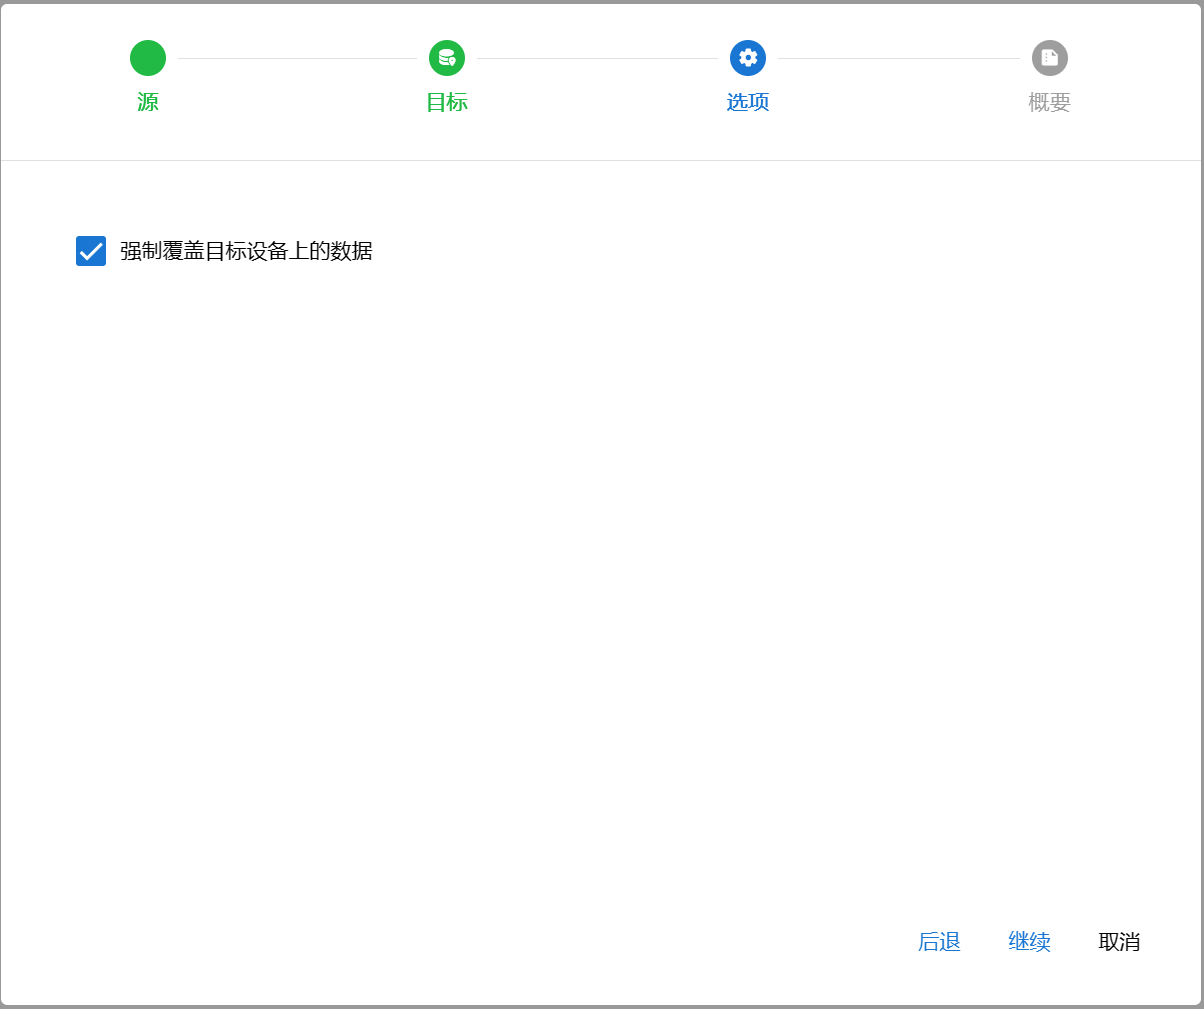Select the 源 step label
Viewport: 1204px width, 1009px height.
(x=148, y=102)
